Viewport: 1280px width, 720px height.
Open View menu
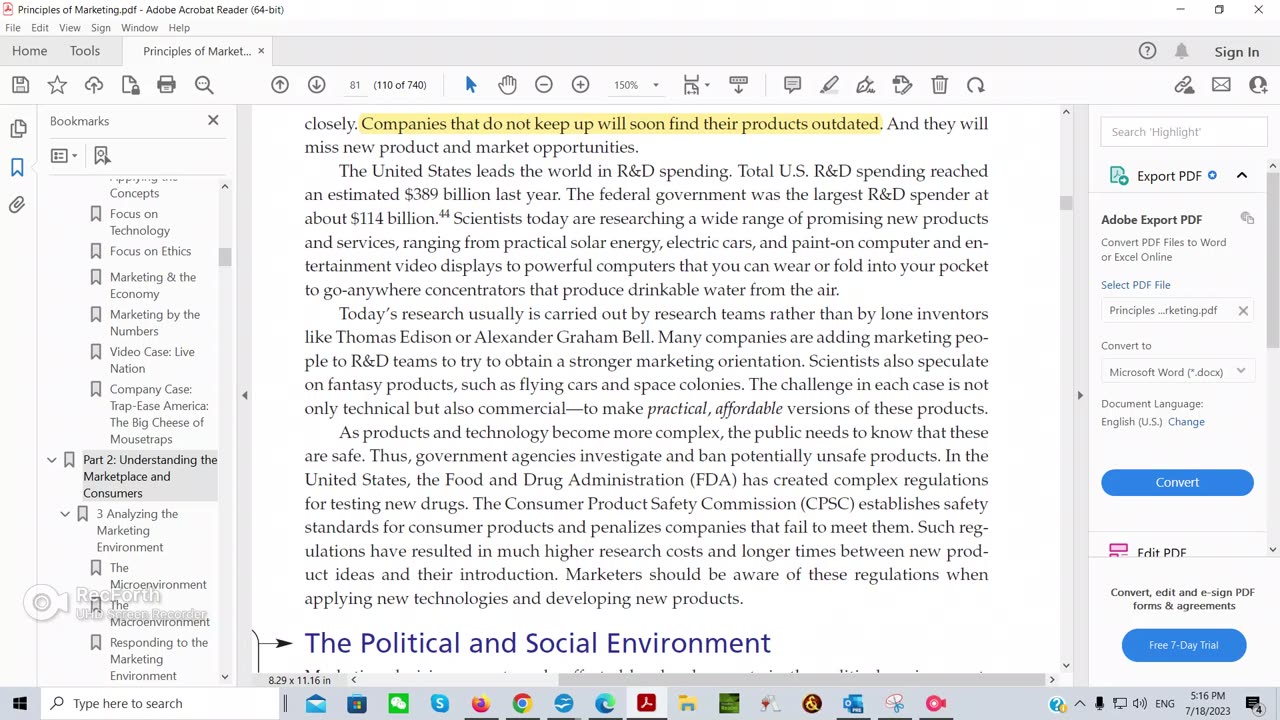[70, 28]
